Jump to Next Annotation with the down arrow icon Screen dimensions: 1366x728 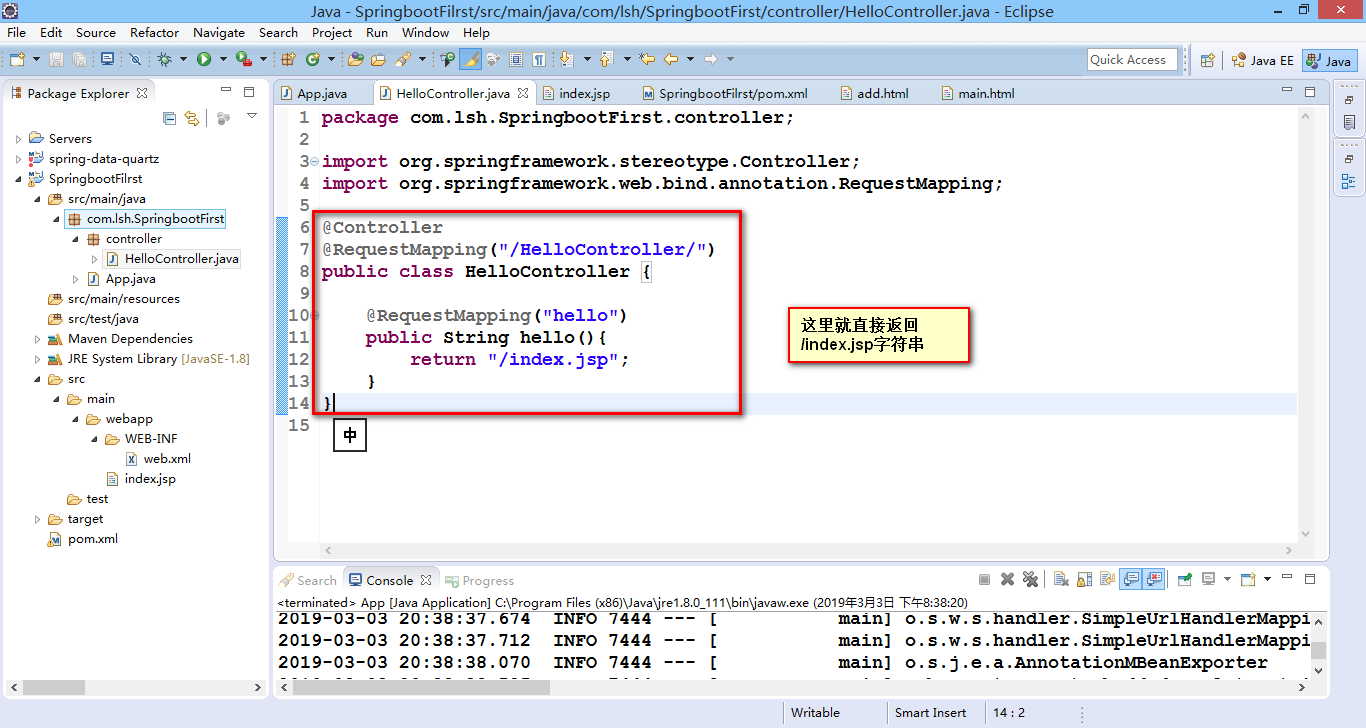565,60
